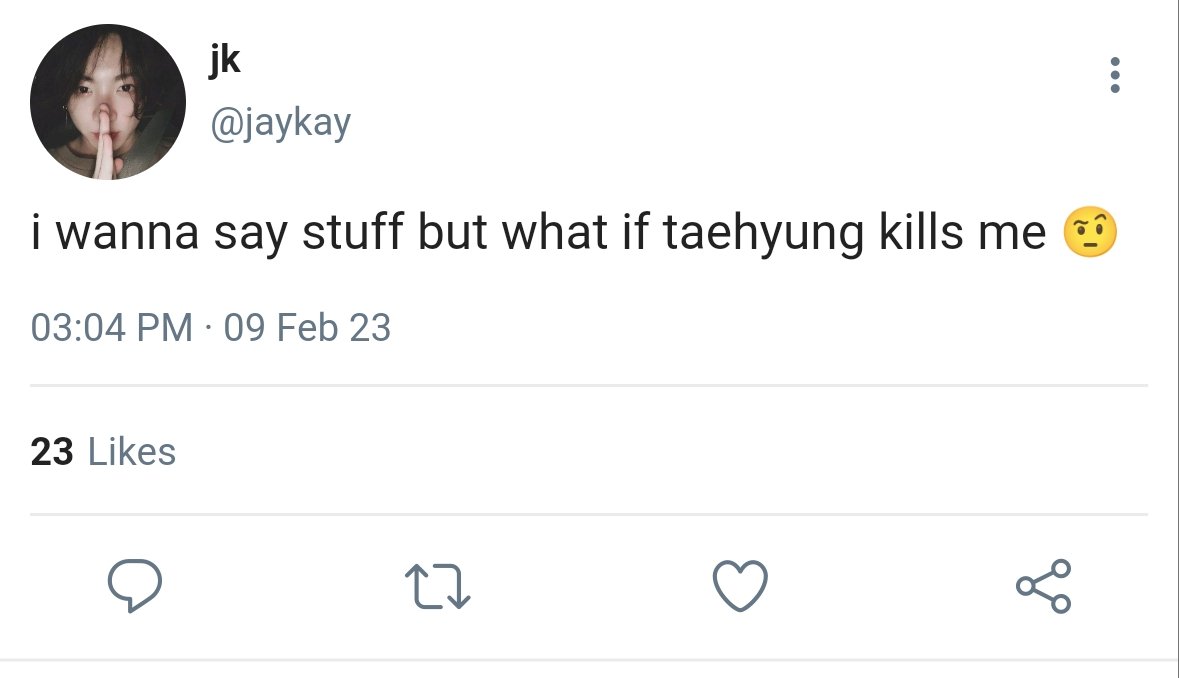Click the divider line above 23 Likes
The height and width of the screenshot is (678, 1179).
coord(589,386)
